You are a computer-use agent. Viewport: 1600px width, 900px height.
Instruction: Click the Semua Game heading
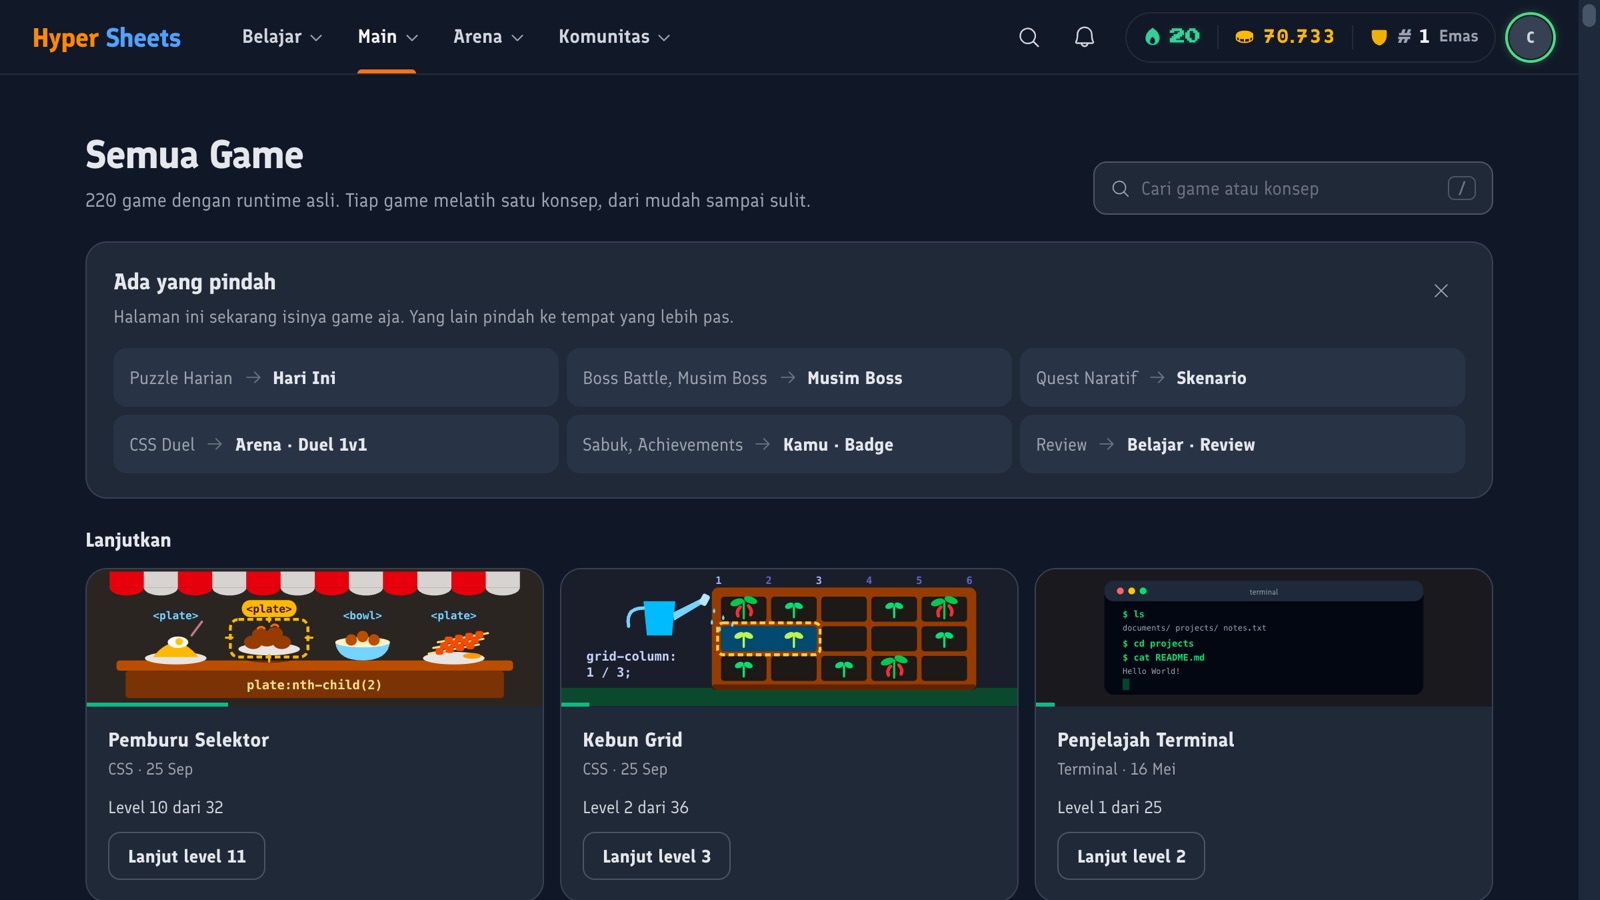[195, 155]
